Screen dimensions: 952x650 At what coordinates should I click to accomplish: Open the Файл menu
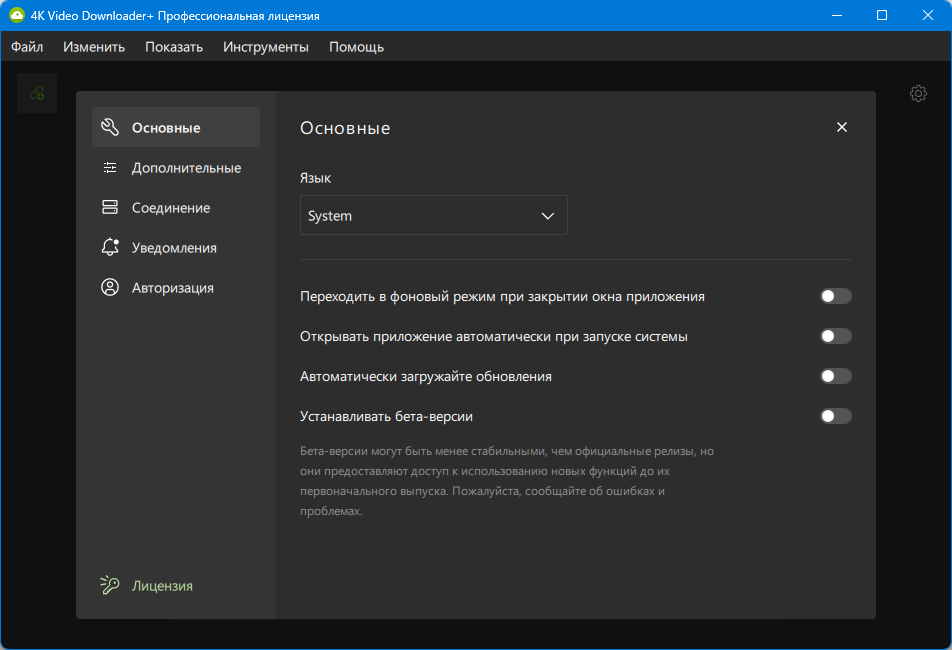coord(27,47)
